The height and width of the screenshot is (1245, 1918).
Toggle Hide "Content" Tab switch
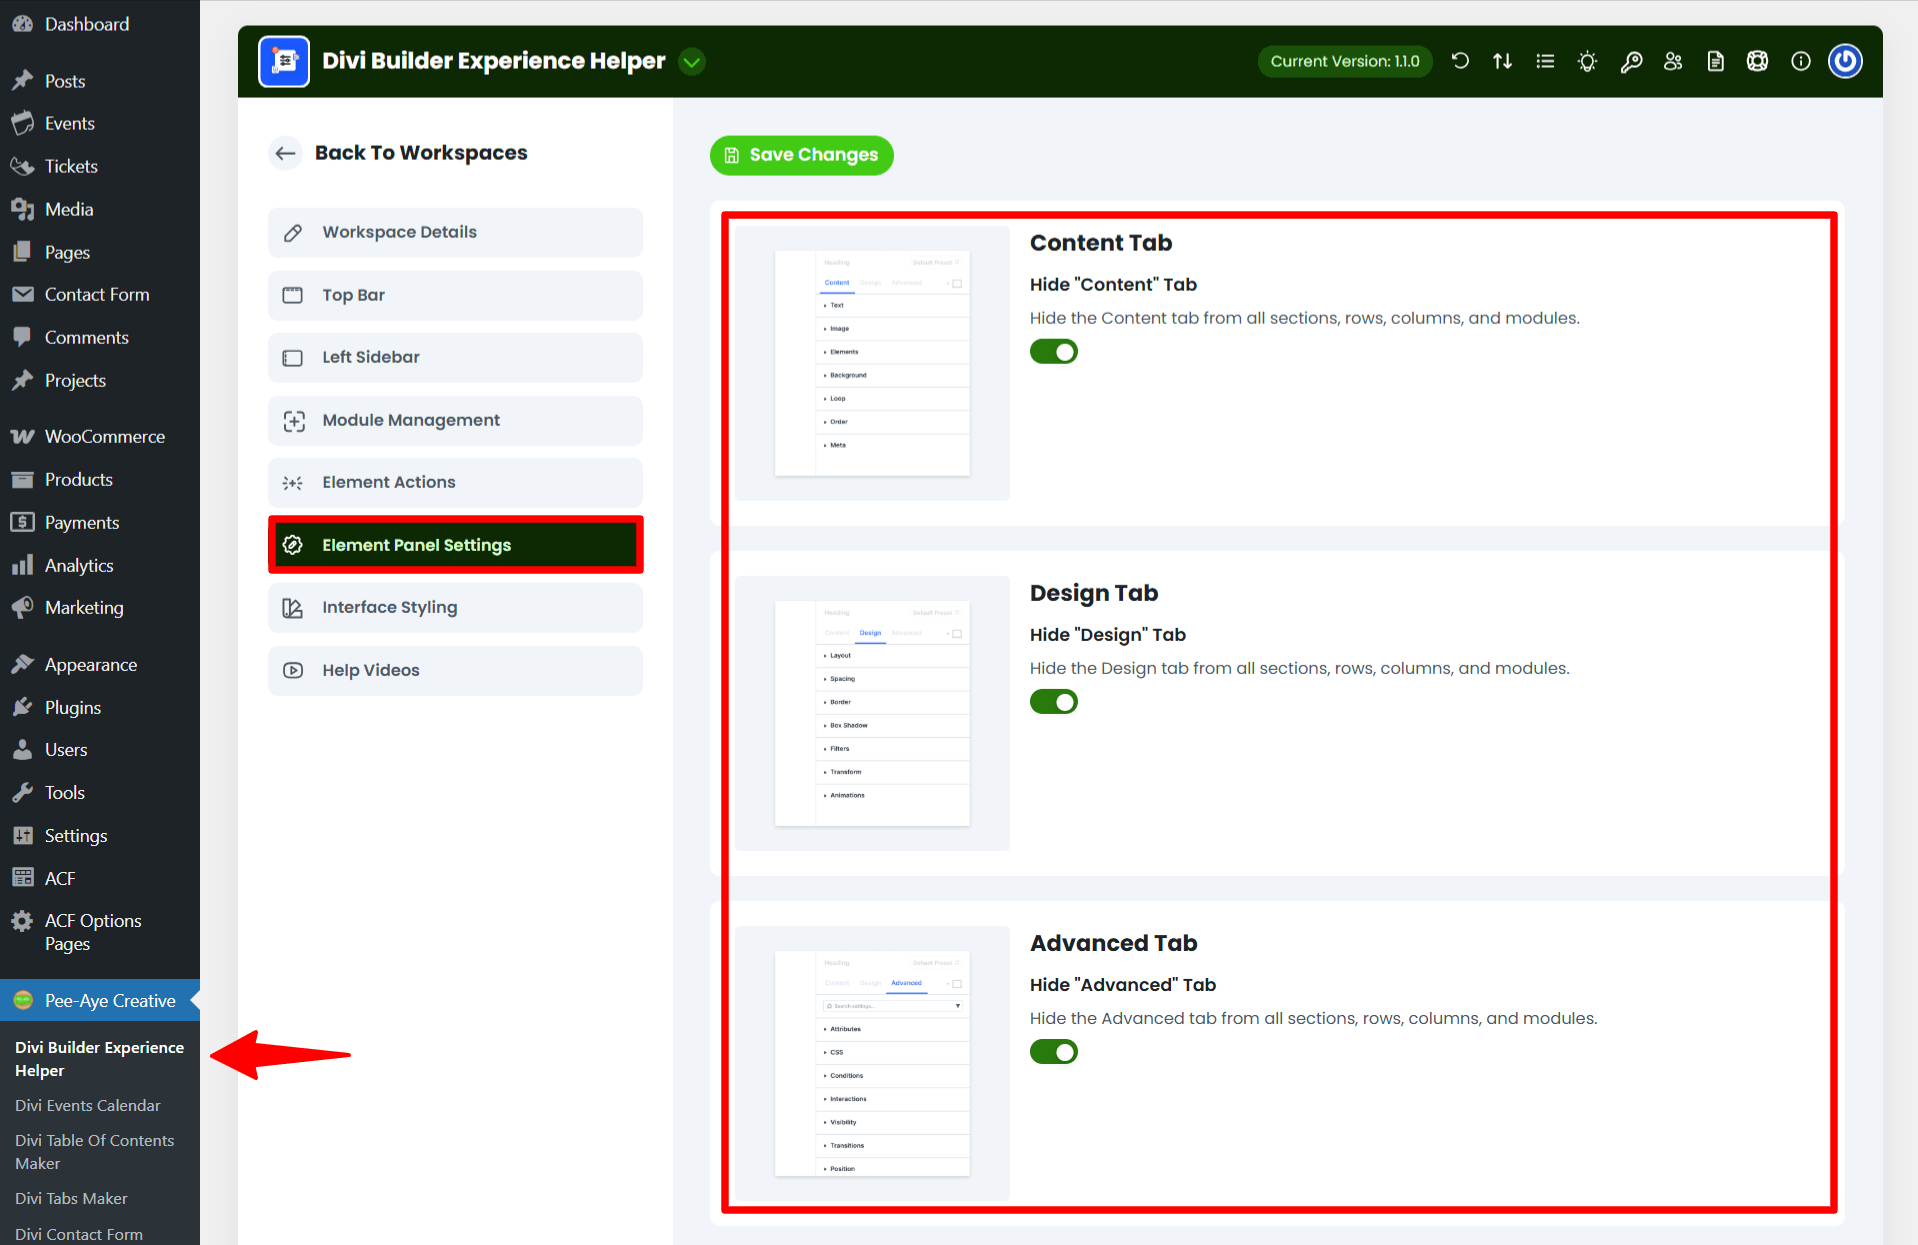(1054, 352)
